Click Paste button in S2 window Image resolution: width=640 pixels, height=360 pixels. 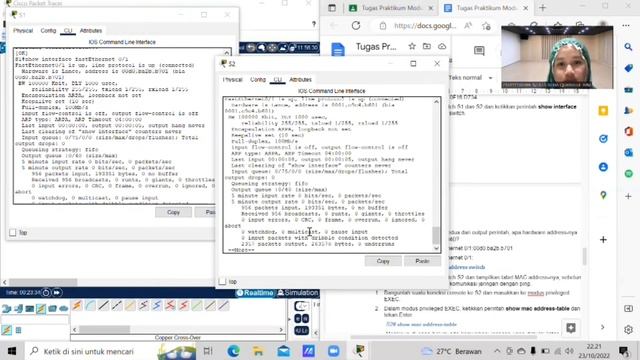(422, 261)
